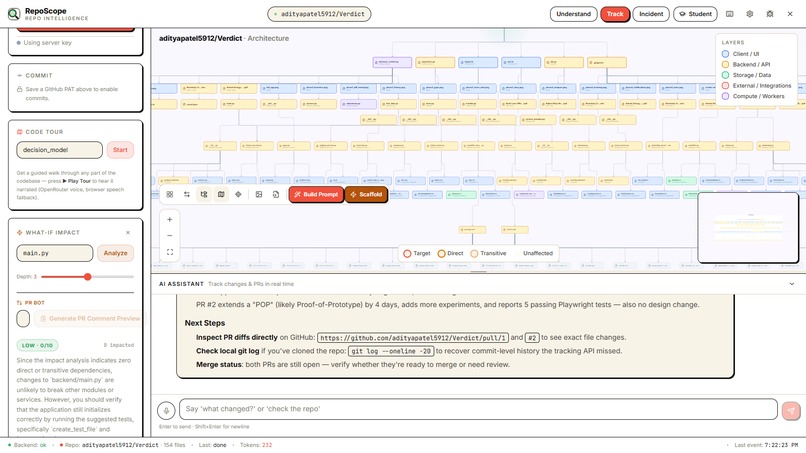Zoom out of the architecture graph
Viewport: 806px width, 453px height.
click(x=170, y=235)
